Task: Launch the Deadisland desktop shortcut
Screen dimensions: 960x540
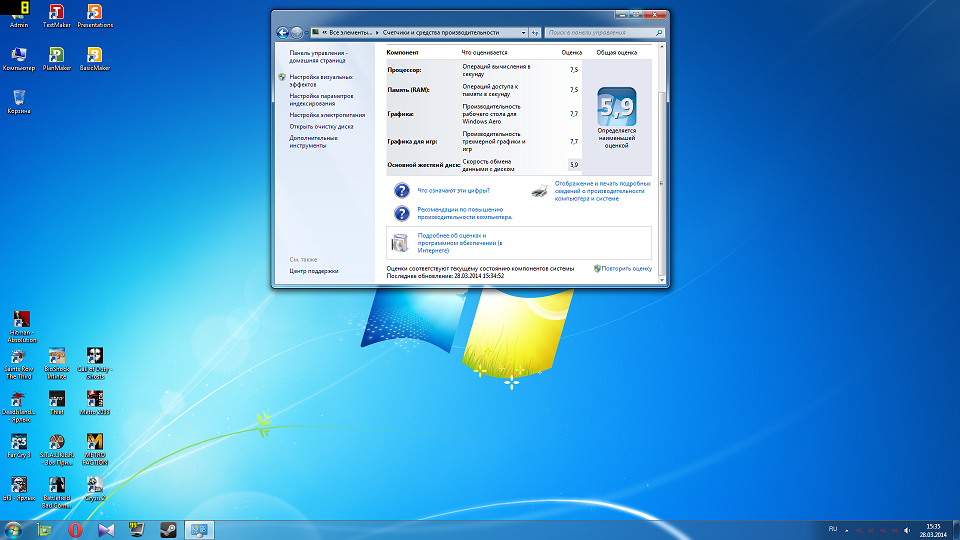Action: pos(18,407)
